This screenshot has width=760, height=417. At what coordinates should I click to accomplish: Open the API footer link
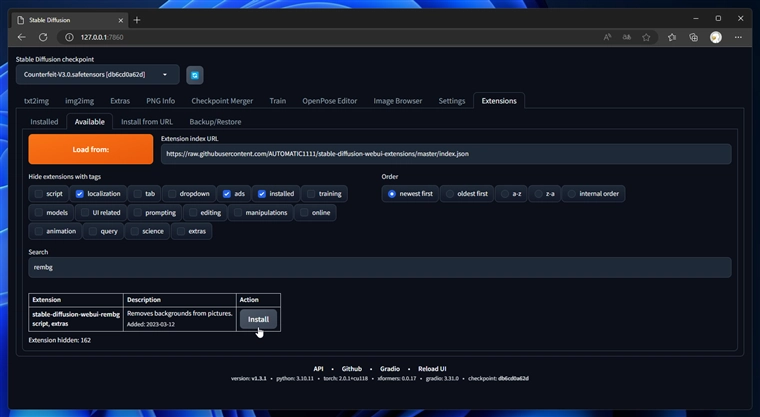coord(318,369)
